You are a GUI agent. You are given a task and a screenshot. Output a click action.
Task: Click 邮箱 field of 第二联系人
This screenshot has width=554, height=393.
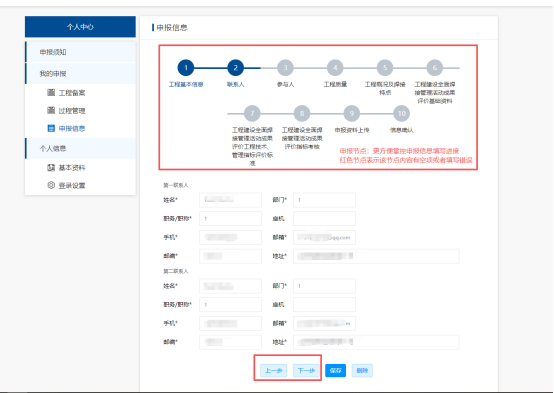pyautogui.click(x=324, y=323)
